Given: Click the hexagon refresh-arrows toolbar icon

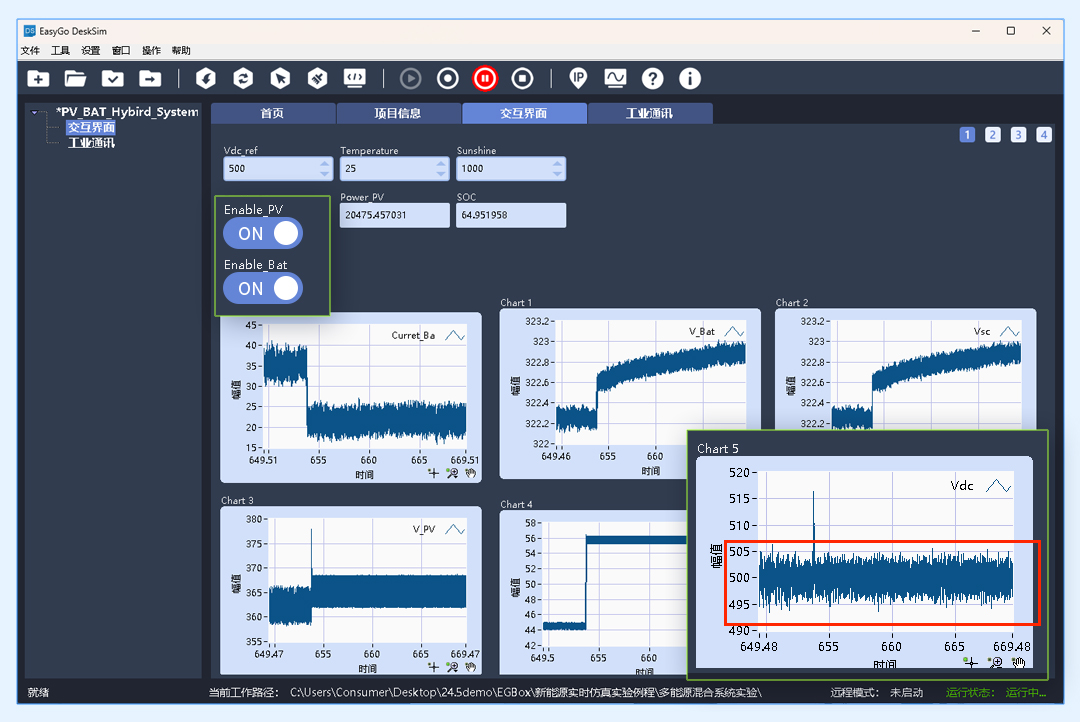Looking at the screenshot, I should click(x=242, y=79).
